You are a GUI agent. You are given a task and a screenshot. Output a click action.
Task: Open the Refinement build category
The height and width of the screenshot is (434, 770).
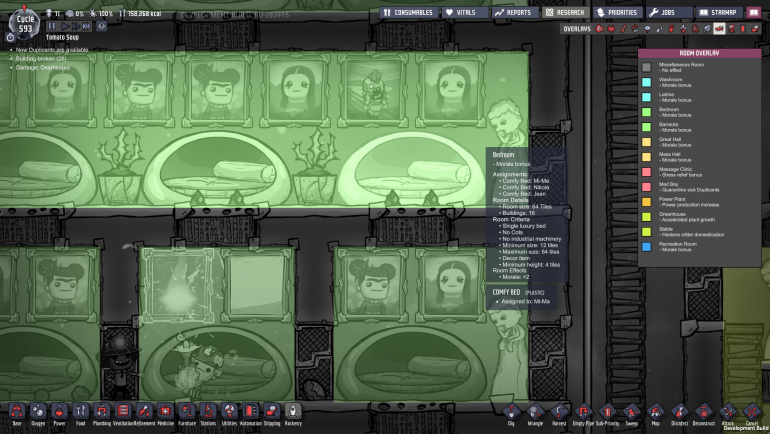click(144, 411)
